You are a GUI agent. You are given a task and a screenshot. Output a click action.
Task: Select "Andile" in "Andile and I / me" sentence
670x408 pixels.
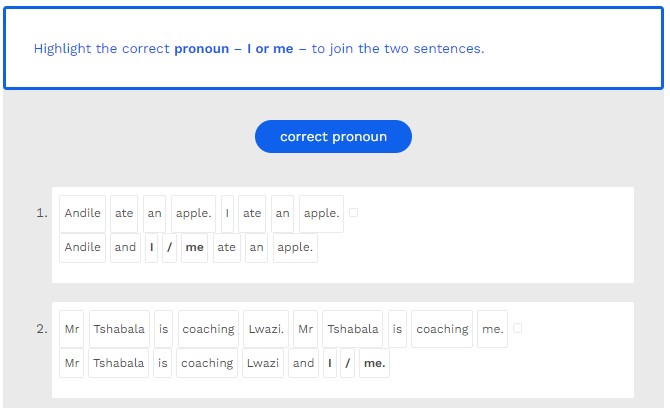pyautogui.click(x=82, y=248)
